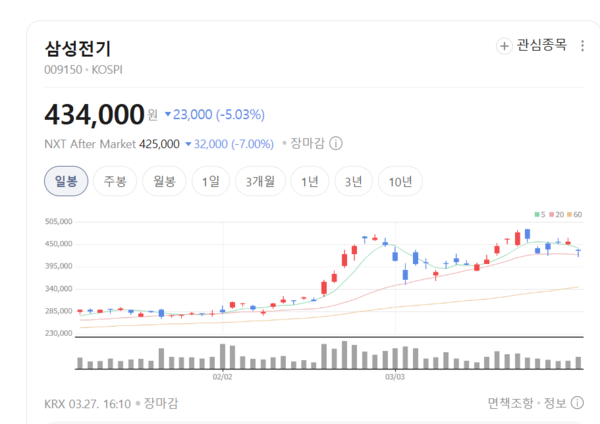Show the 1년 chart range
The image size is (600, 424).
(310, 181)
